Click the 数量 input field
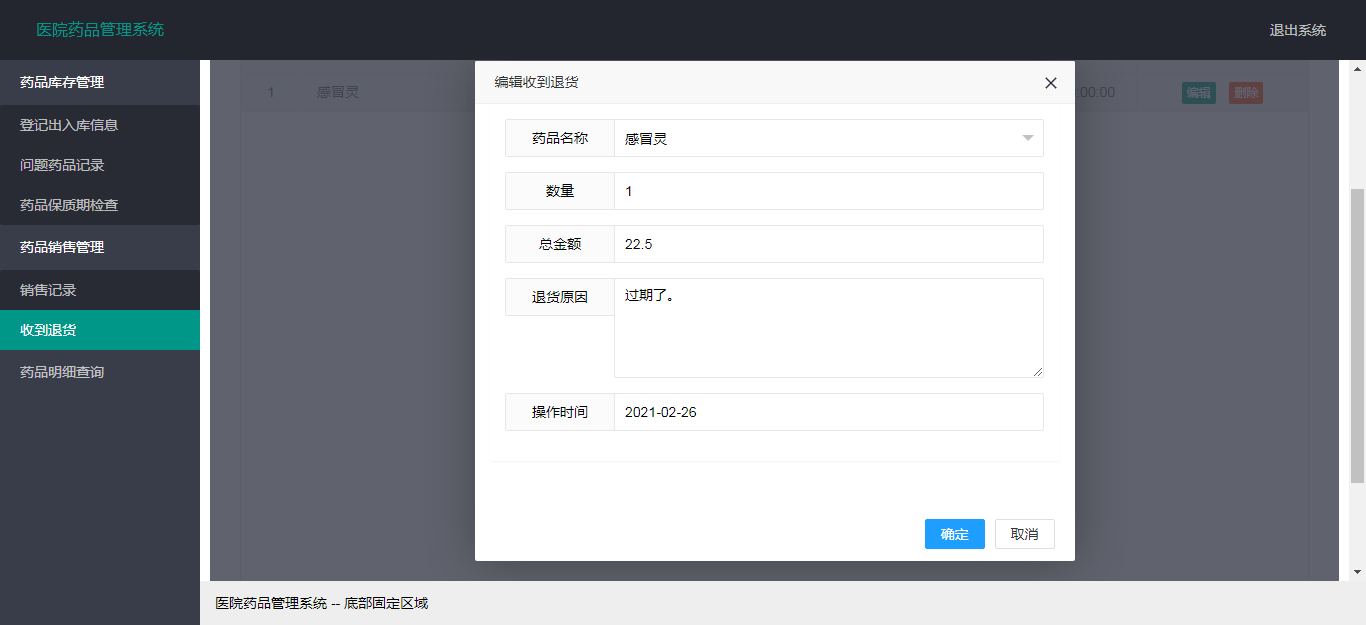Viewport: 1366px width, 625px height. 828,191
